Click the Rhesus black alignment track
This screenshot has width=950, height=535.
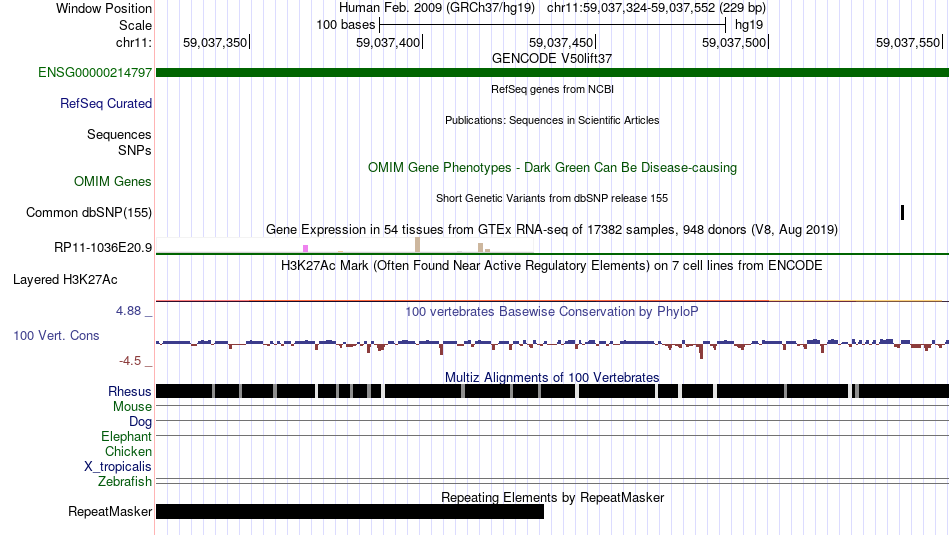[x=552, y=391]
